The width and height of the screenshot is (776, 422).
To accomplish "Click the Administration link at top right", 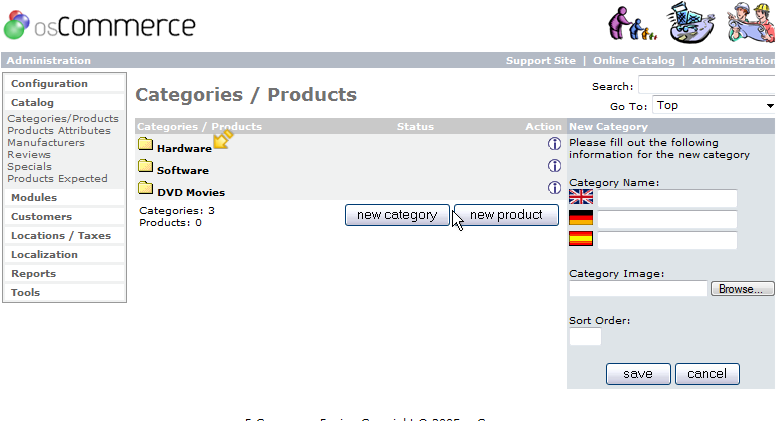I will click(733, 60).
